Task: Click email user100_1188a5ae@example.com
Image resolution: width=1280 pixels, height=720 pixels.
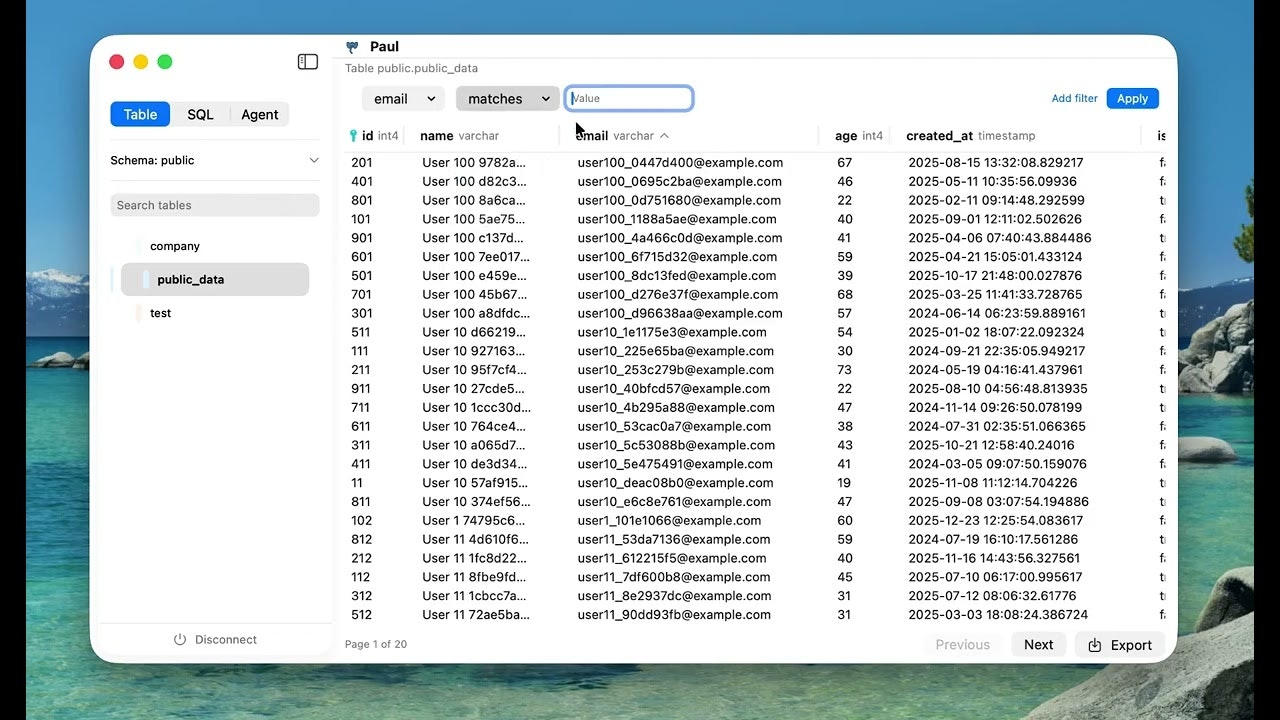Action: (x=677, y=220)
